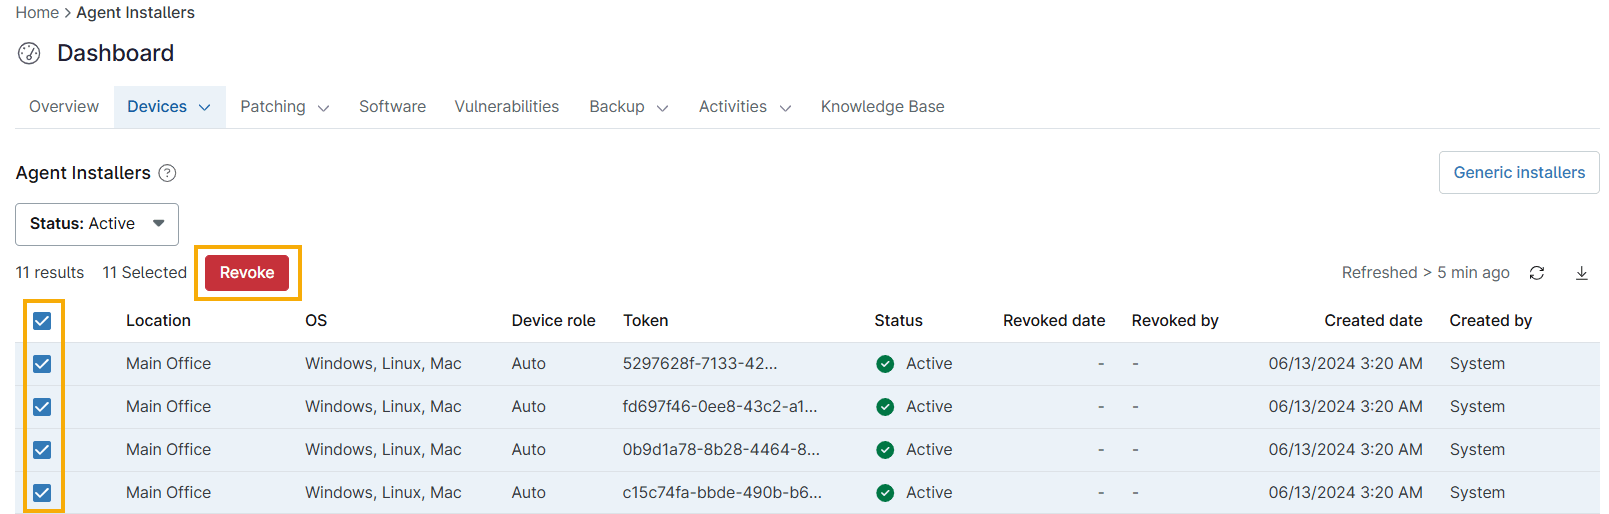Expand the Patching menu chevron
Viewport: 1609px width, 514px height.
pos(323,108)
